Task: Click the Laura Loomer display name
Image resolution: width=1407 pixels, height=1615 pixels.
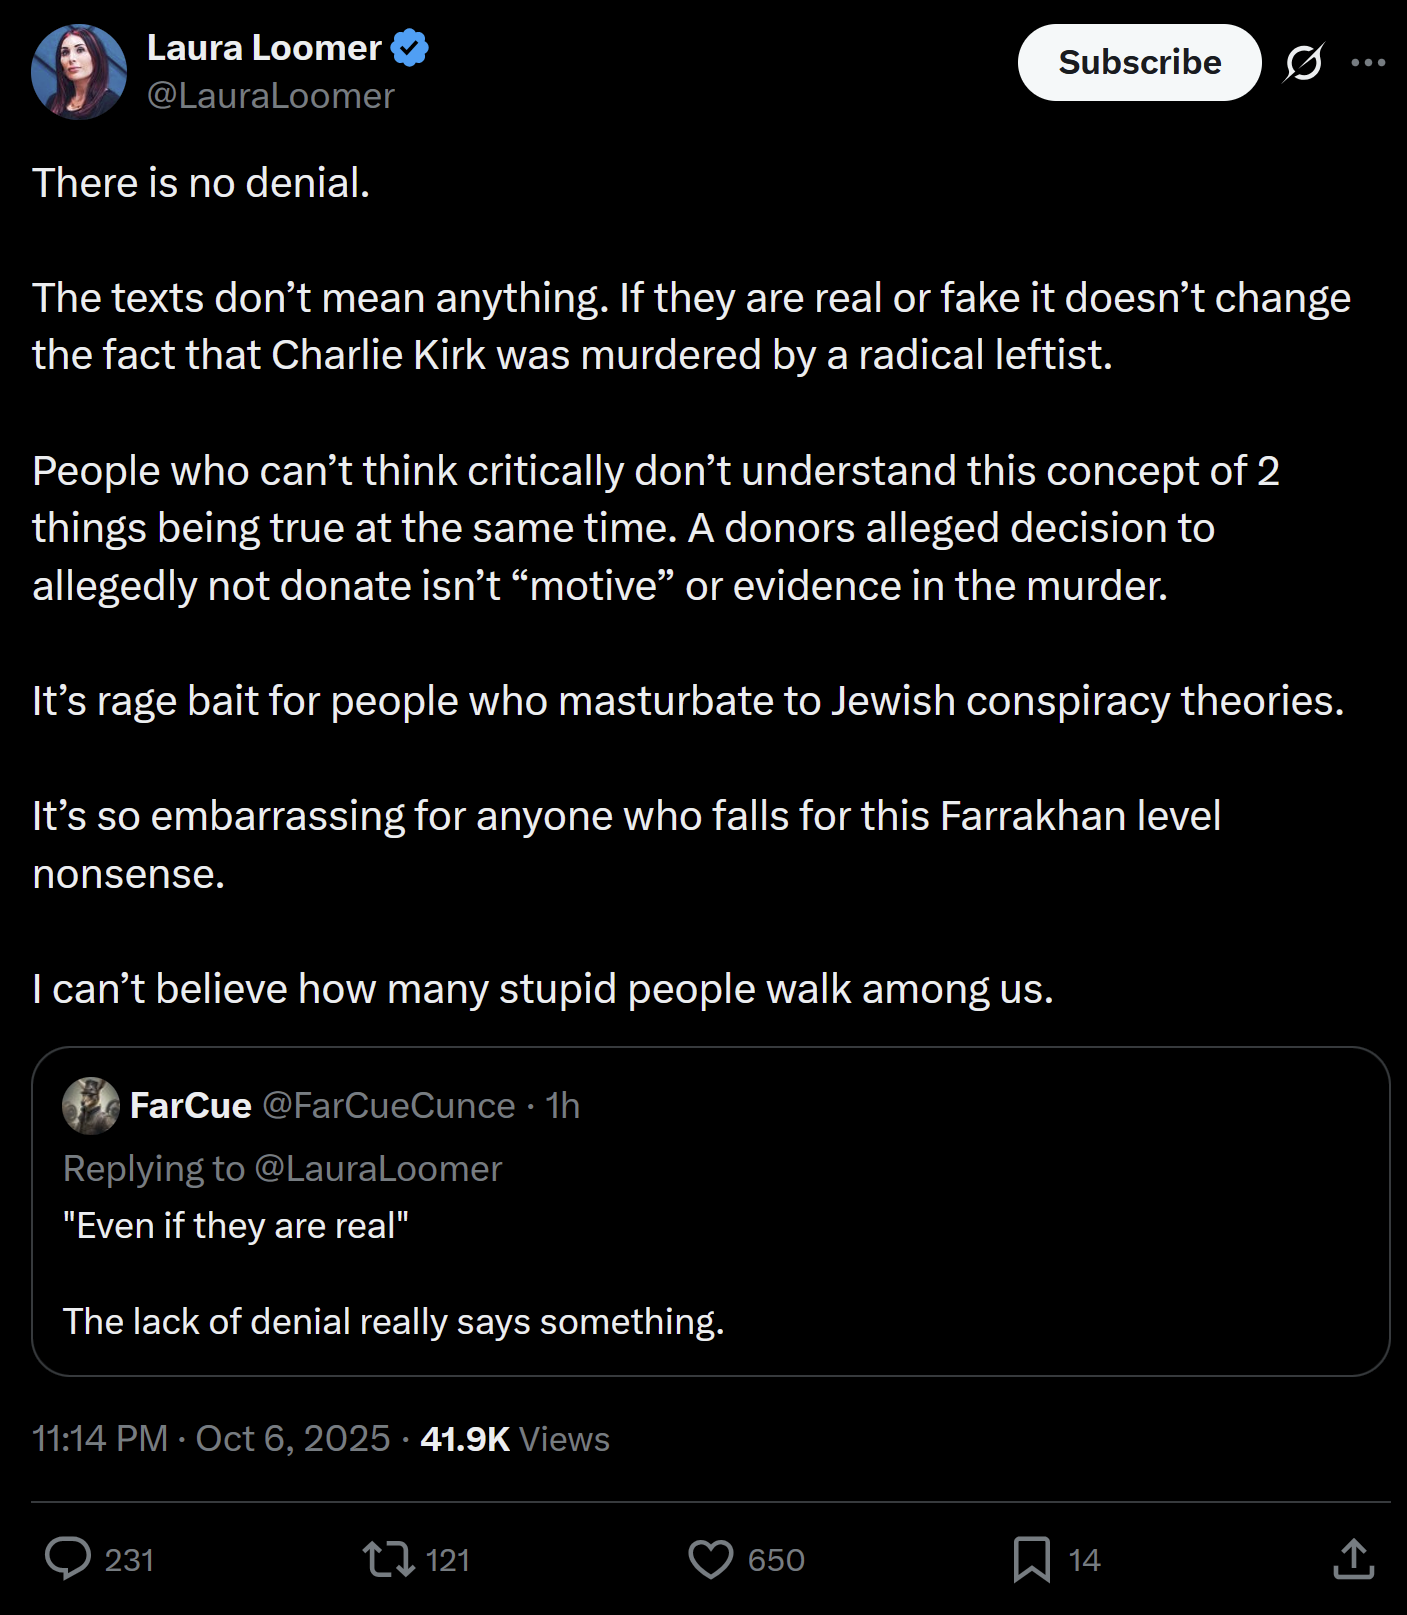Action: 264,48
